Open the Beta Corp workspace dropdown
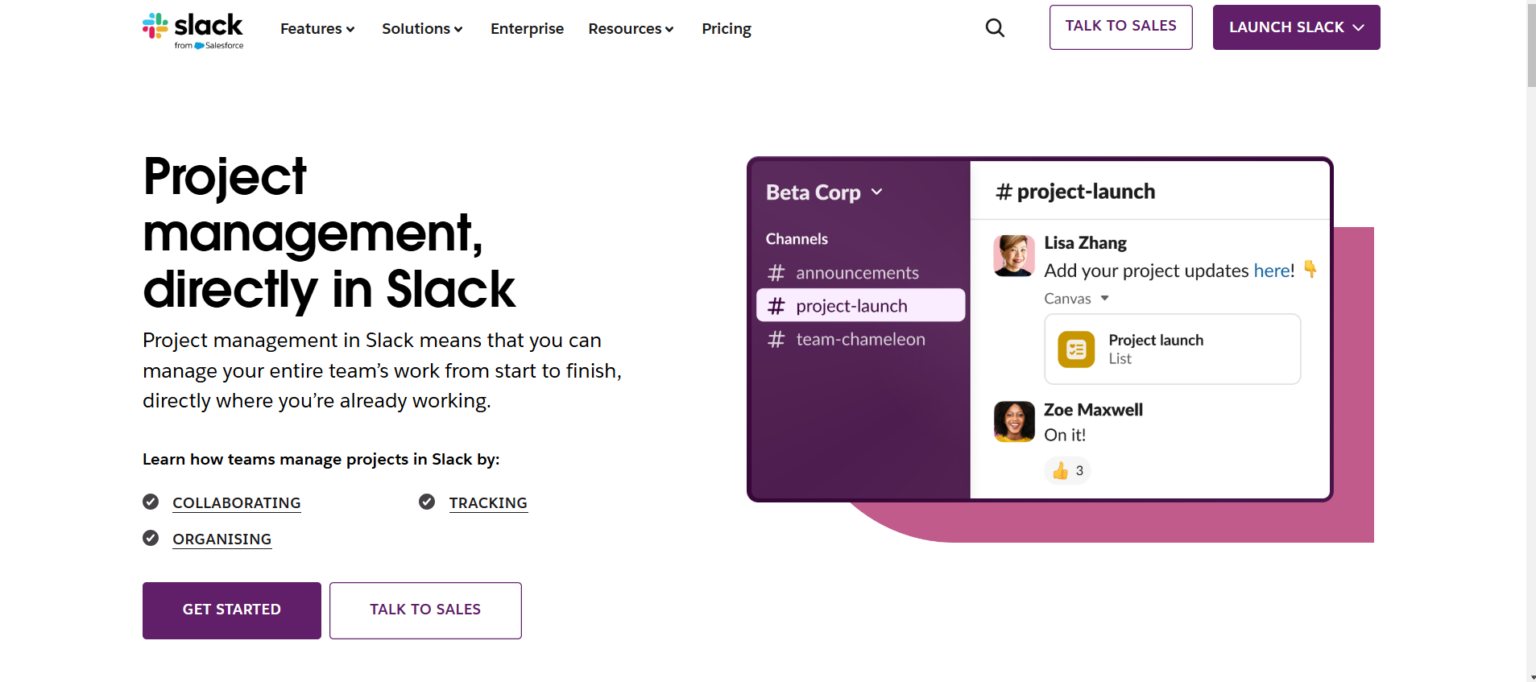The image size is (1536, 682). [823, 192]
